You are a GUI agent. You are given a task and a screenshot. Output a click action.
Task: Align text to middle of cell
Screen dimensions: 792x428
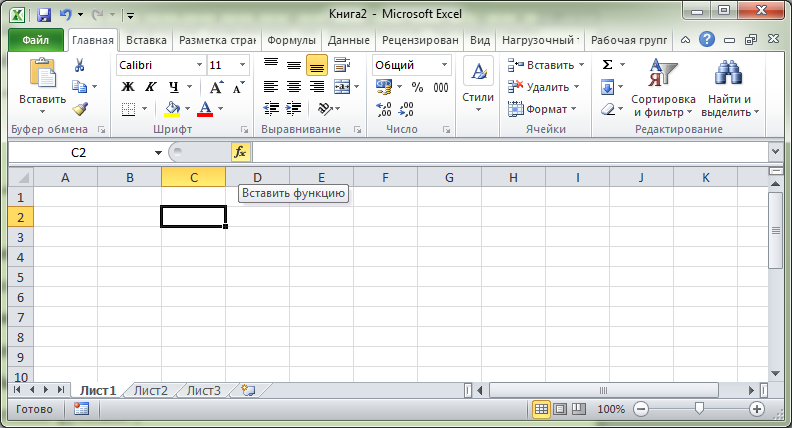click(293, 65)
